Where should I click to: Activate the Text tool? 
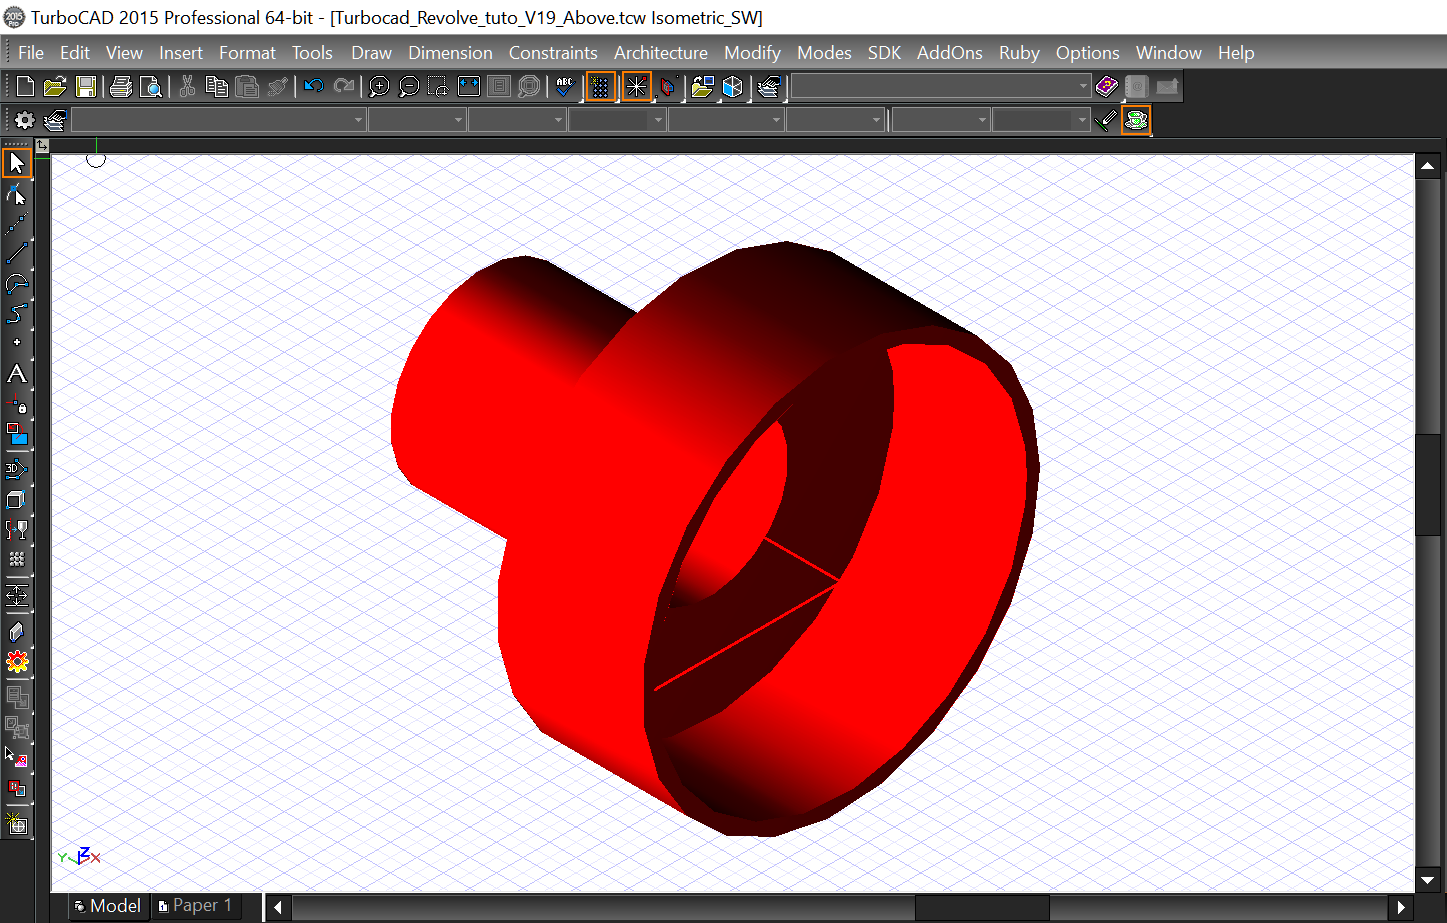click(x=17, y=374)
